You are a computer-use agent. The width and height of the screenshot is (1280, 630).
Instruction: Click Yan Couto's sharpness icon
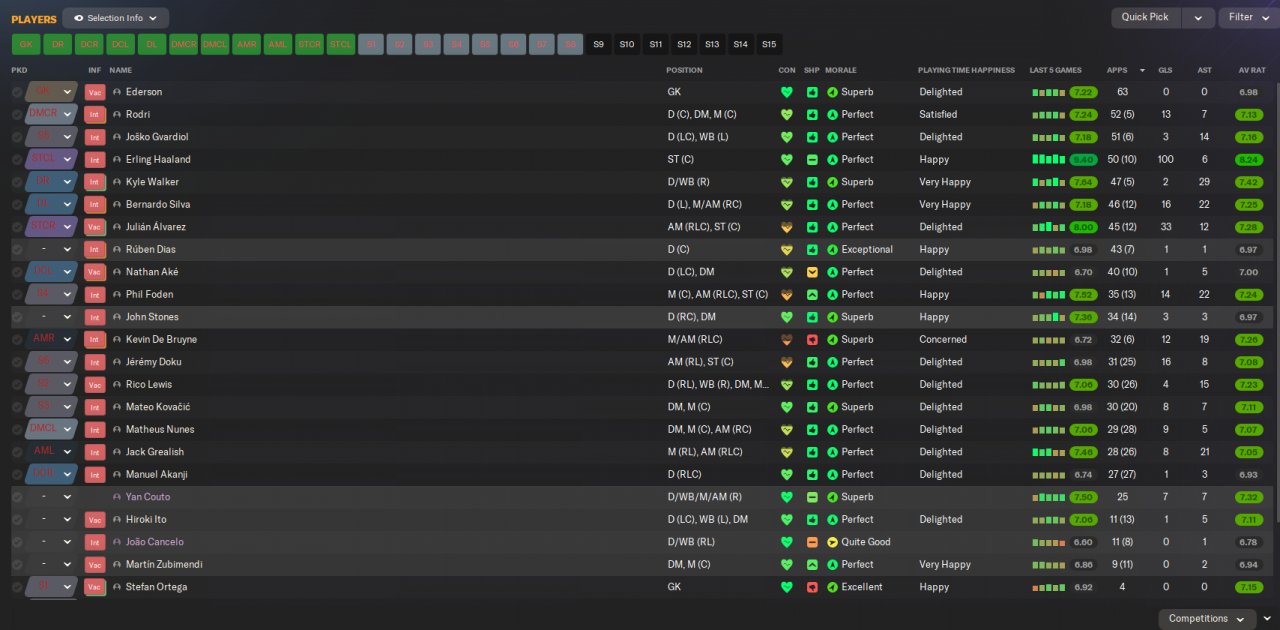[x=812, y=497]
